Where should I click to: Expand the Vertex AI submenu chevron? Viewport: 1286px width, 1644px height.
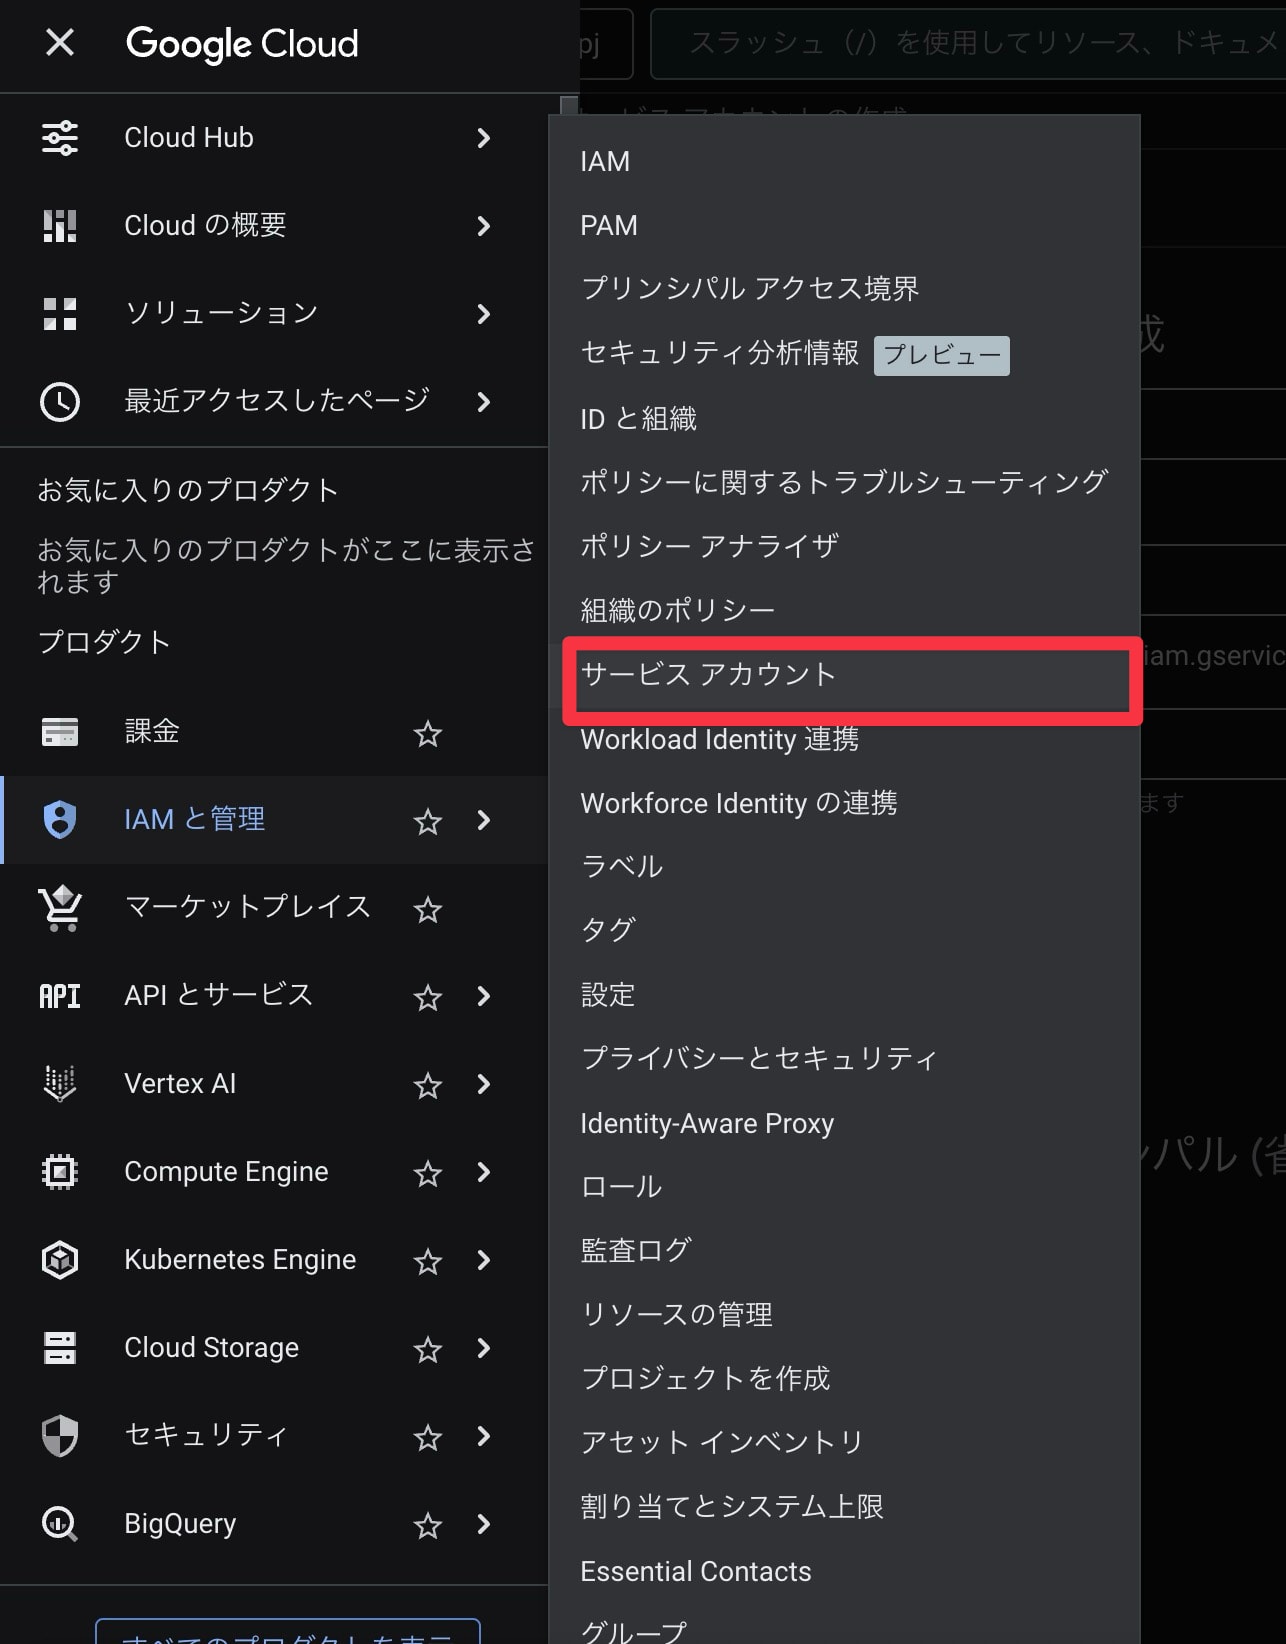pyautogui.click(x=484, y=1084)
